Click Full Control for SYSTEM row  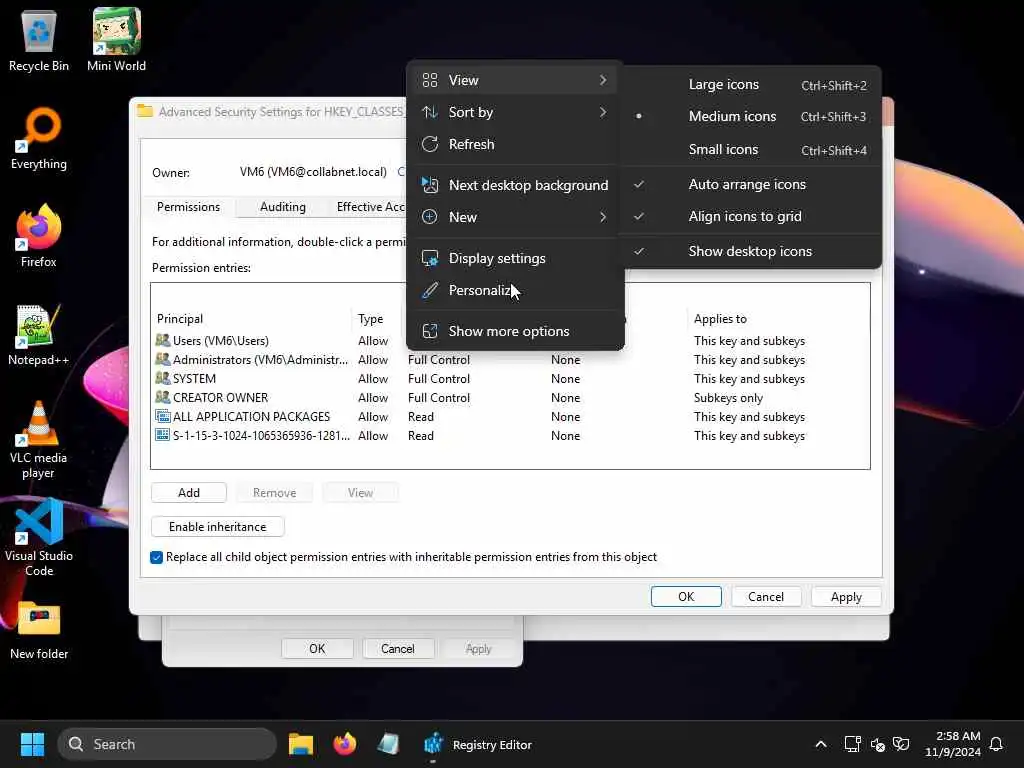coord(439,379)
